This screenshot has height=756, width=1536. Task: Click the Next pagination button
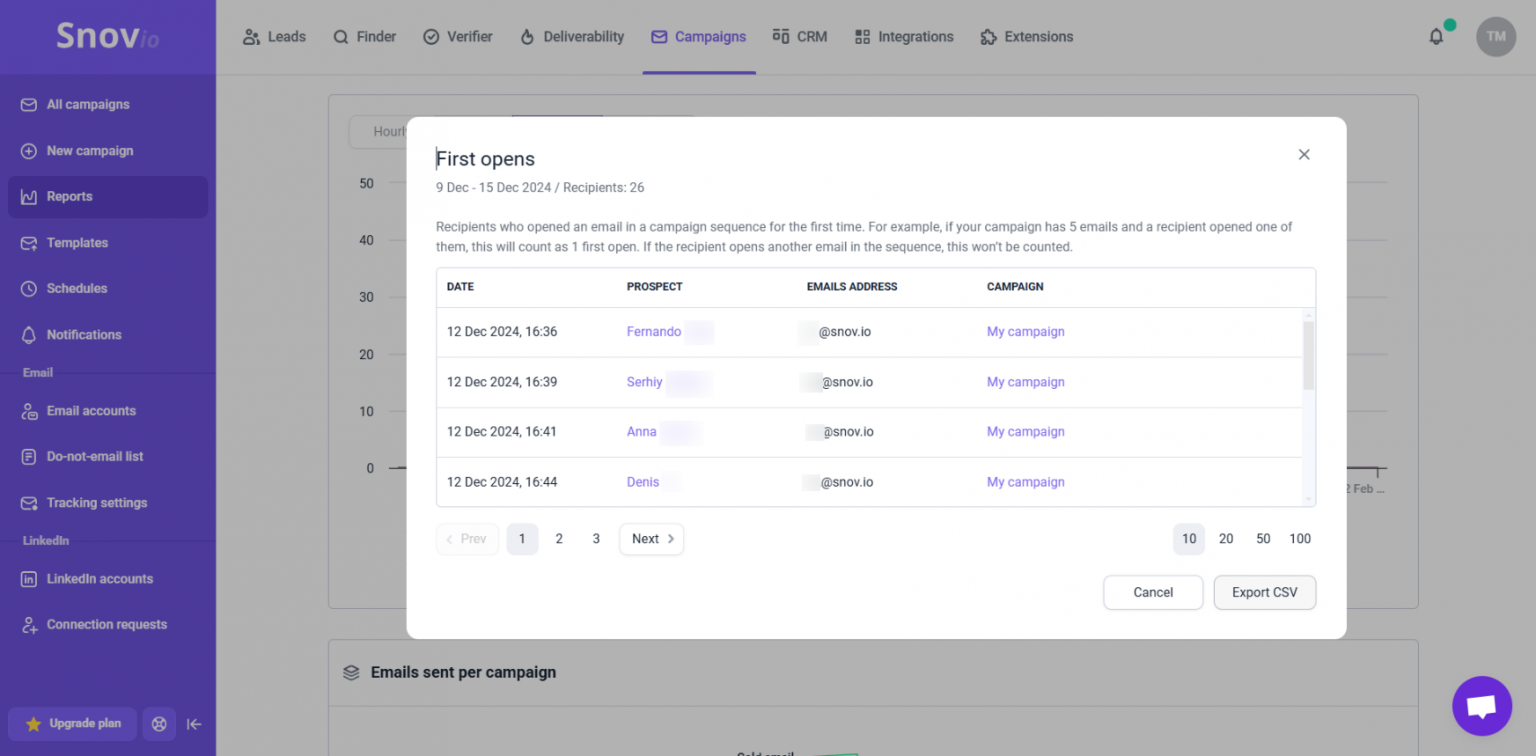click(x=652, y=539)
